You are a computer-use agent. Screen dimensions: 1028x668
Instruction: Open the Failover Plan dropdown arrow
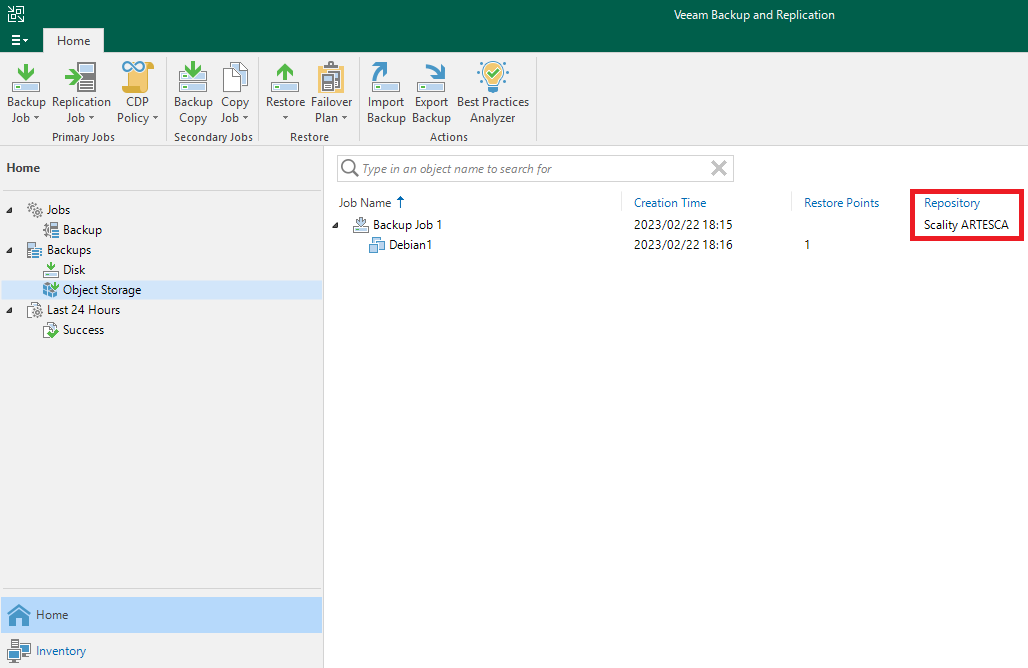(x=345, y=118)
